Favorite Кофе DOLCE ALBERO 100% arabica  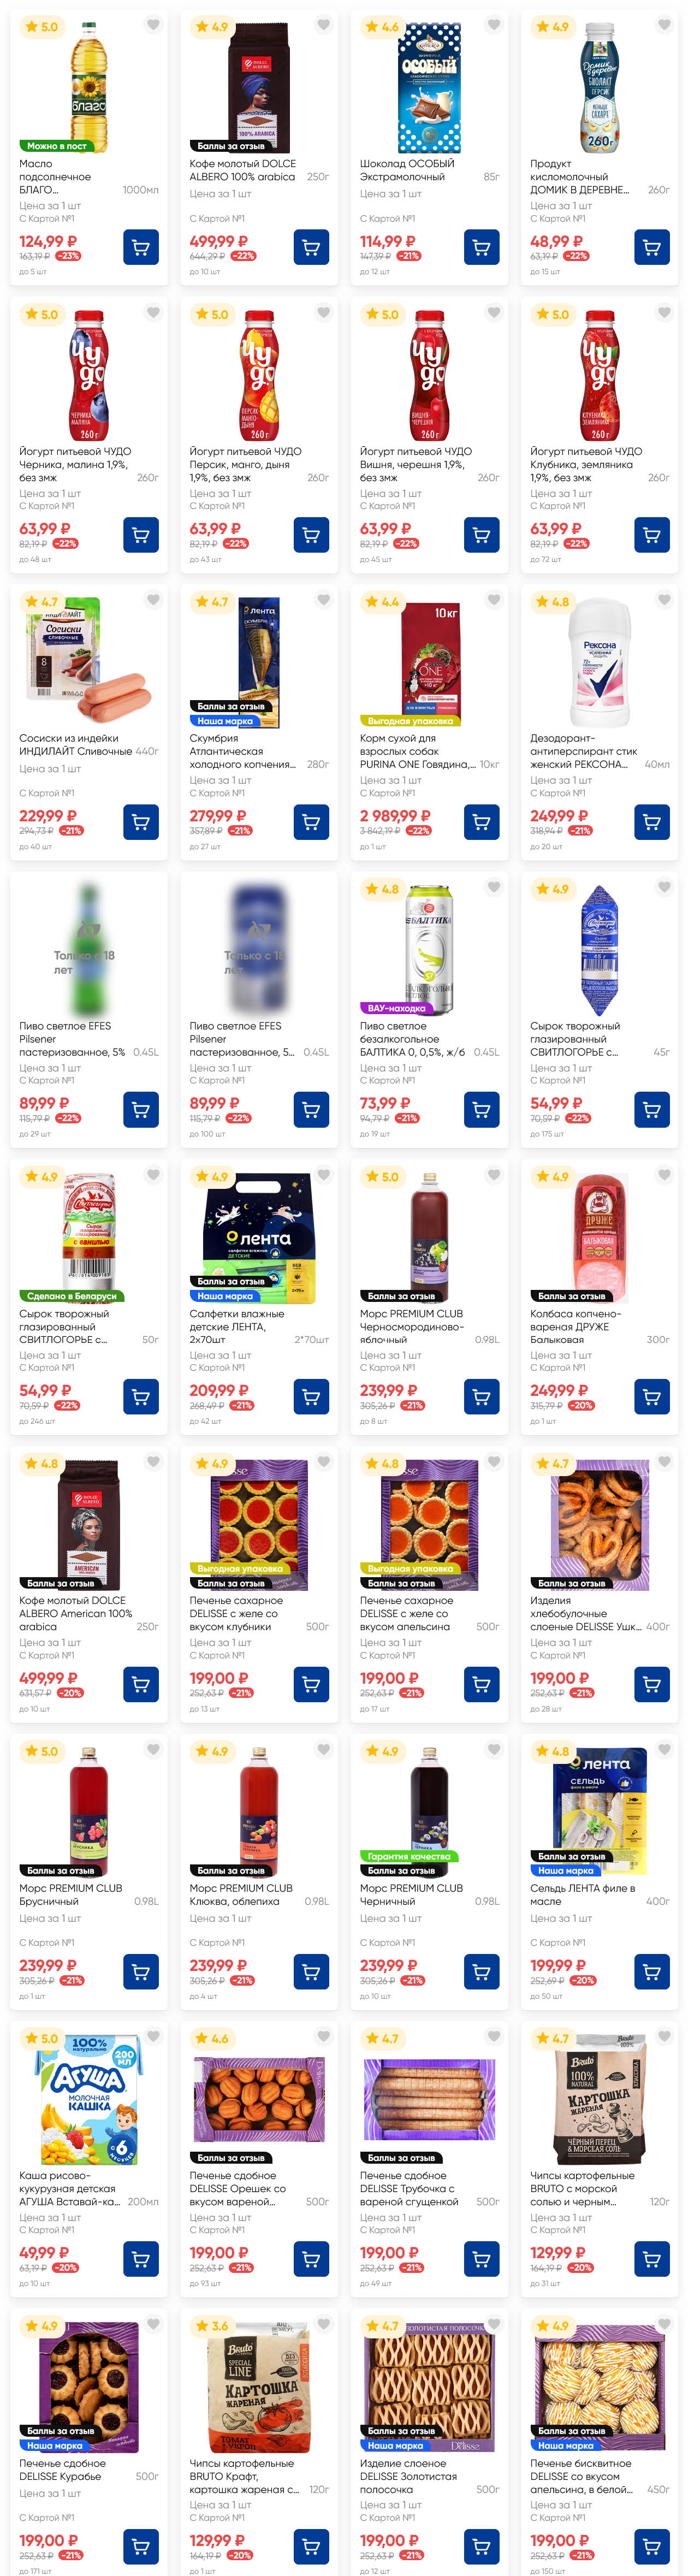point(324,25)
